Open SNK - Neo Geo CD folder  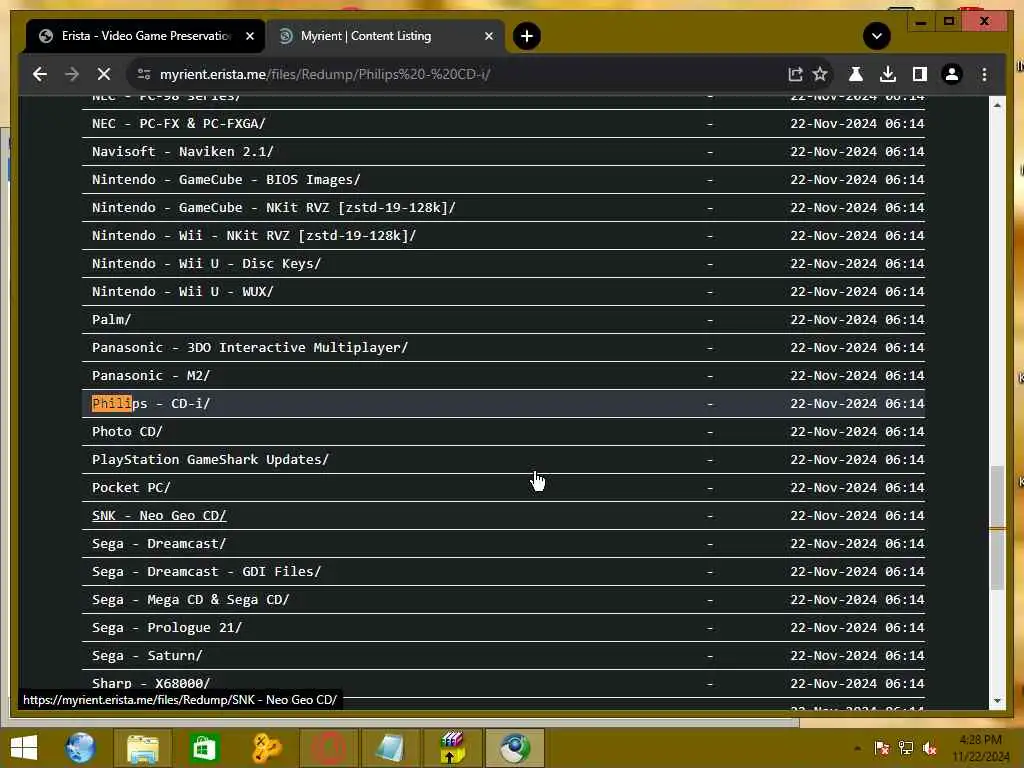coord(159,516)
